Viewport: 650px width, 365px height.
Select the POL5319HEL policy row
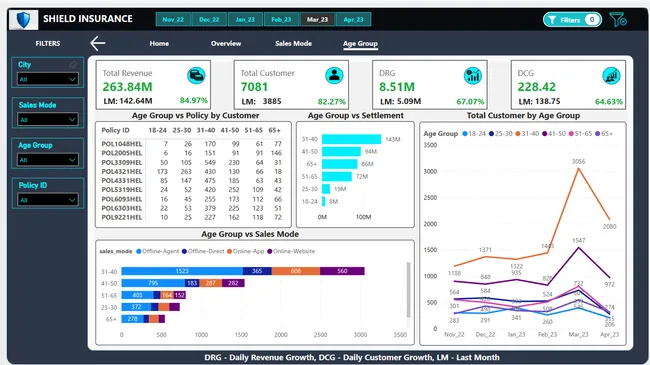(192, 190)
